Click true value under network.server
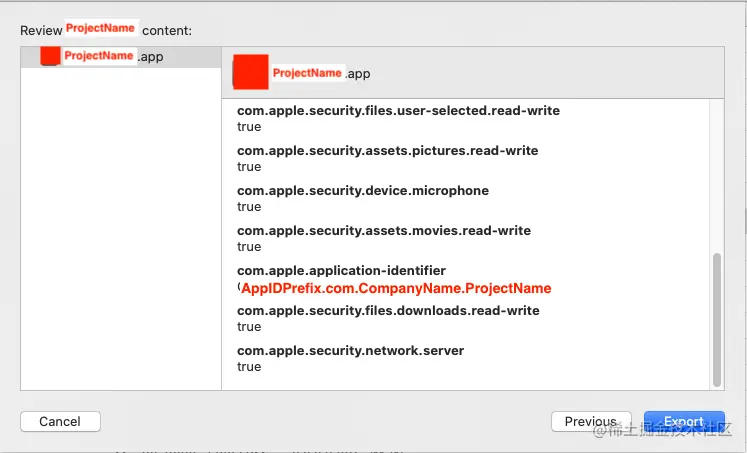The height and width of the screenshot is (453, 747). (249, 367)
